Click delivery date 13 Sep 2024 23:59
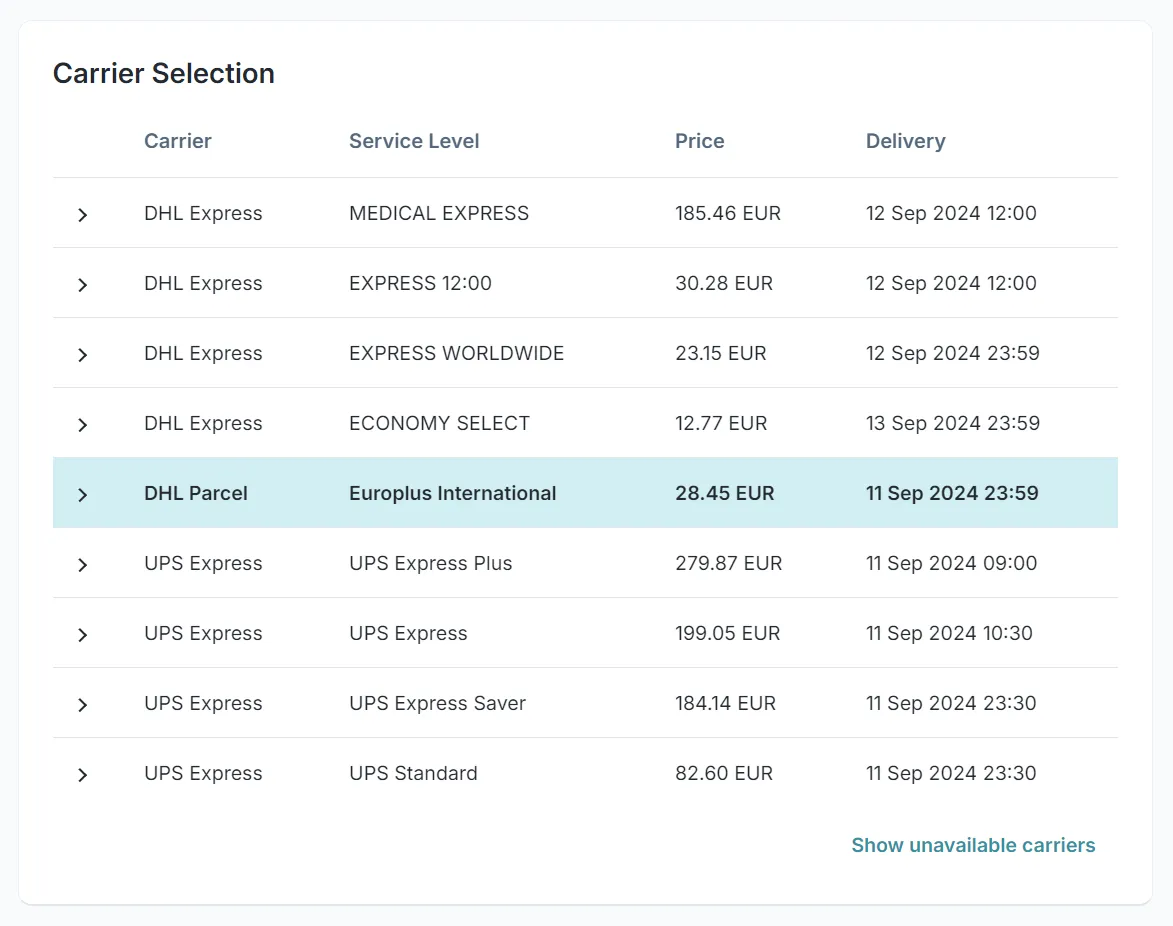The image size is (1173, 926). [x=952, y=423]
